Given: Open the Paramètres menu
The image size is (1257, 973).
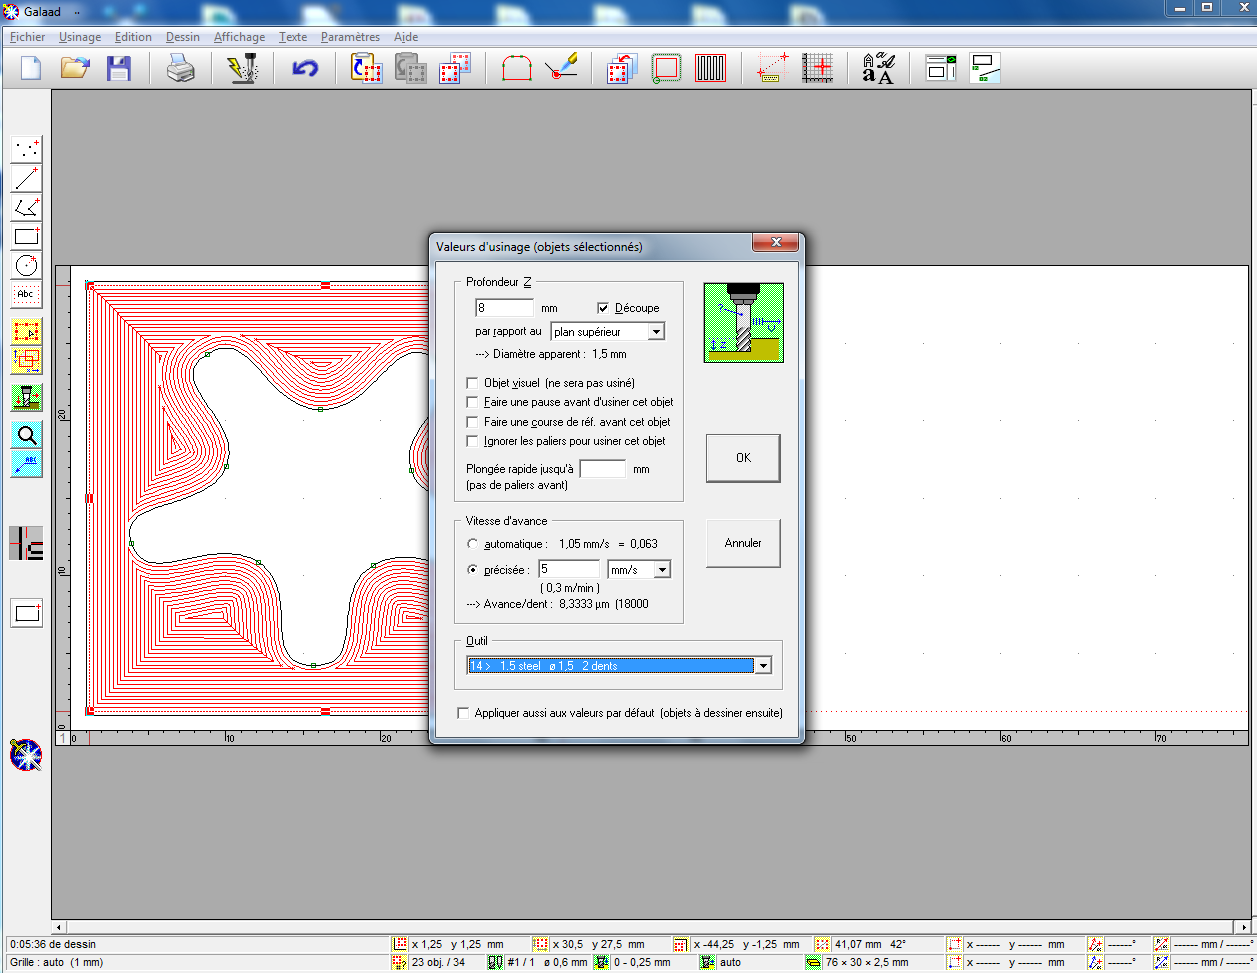Looking at the screenshot, I should click(x=350, y=37).
